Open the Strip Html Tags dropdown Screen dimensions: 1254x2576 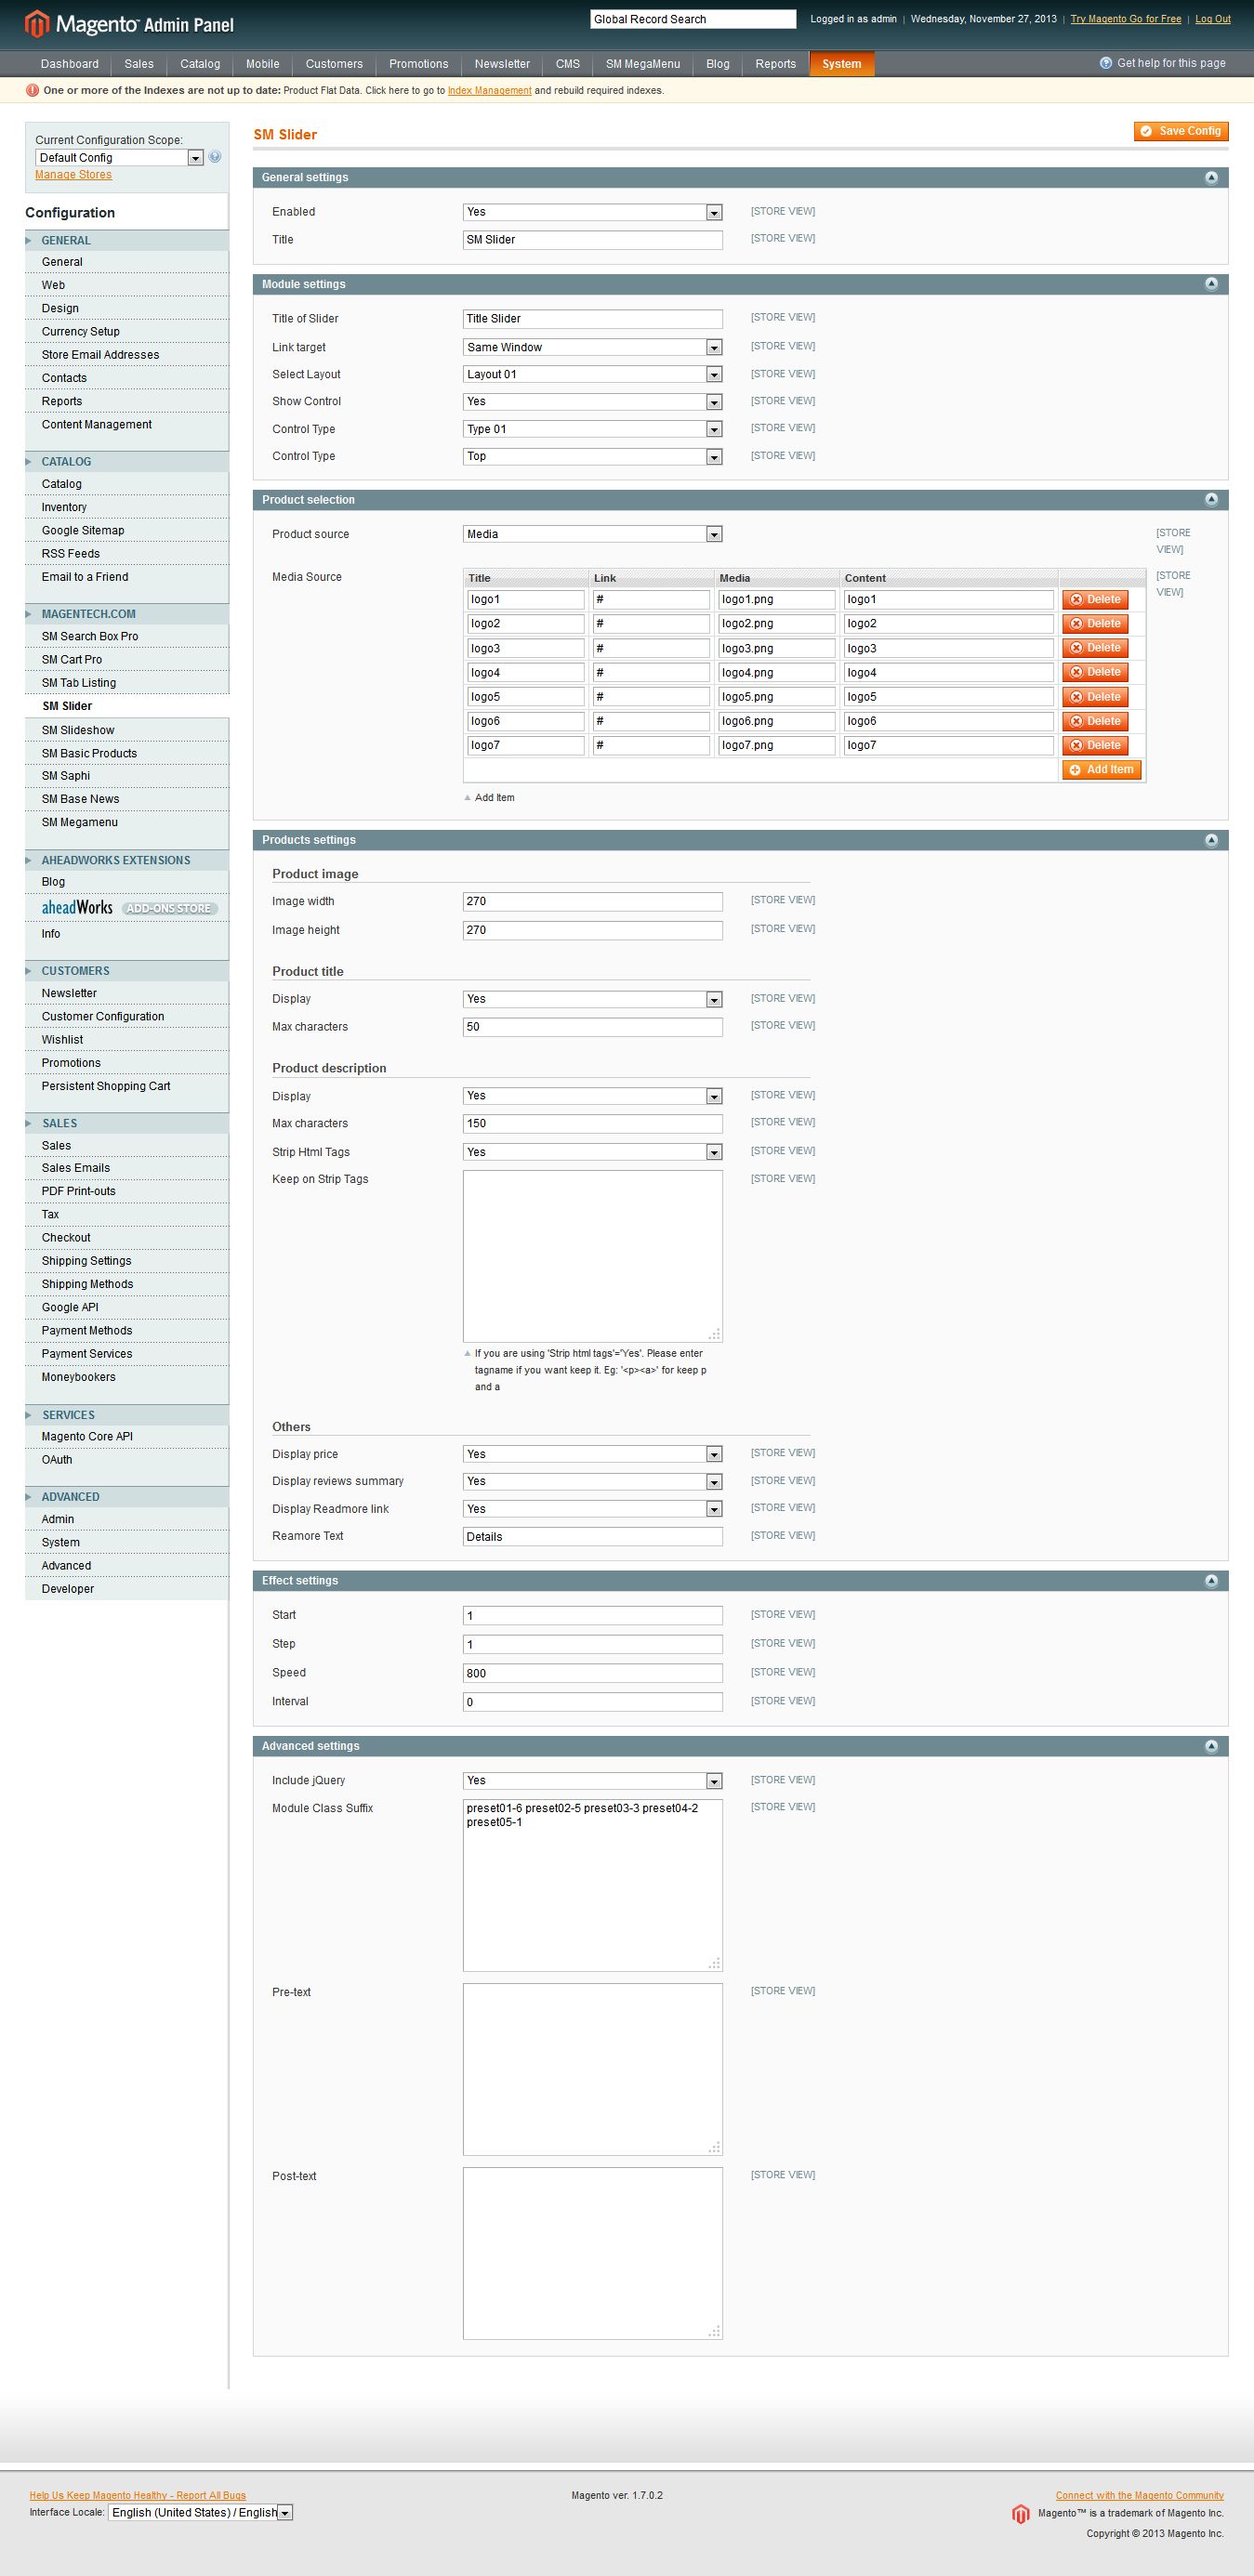(x=592, y=1152)
